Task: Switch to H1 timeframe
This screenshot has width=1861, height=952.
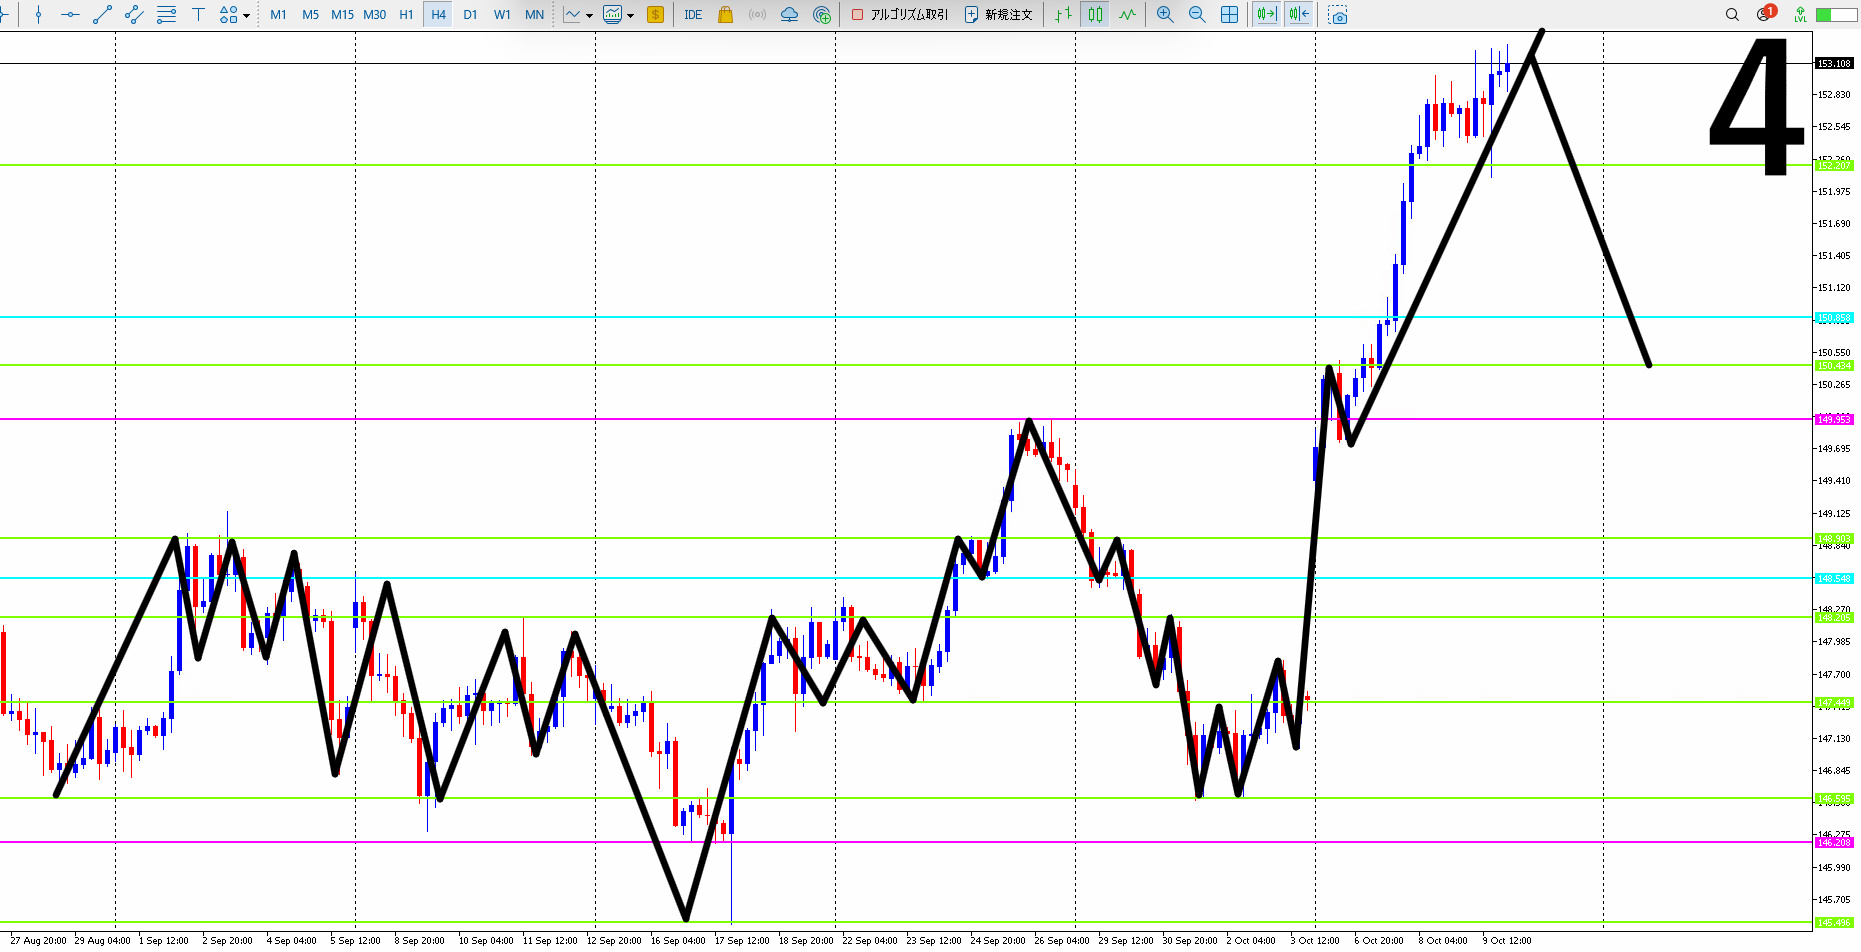Action: pyautogui.click(x=406, y=15)
